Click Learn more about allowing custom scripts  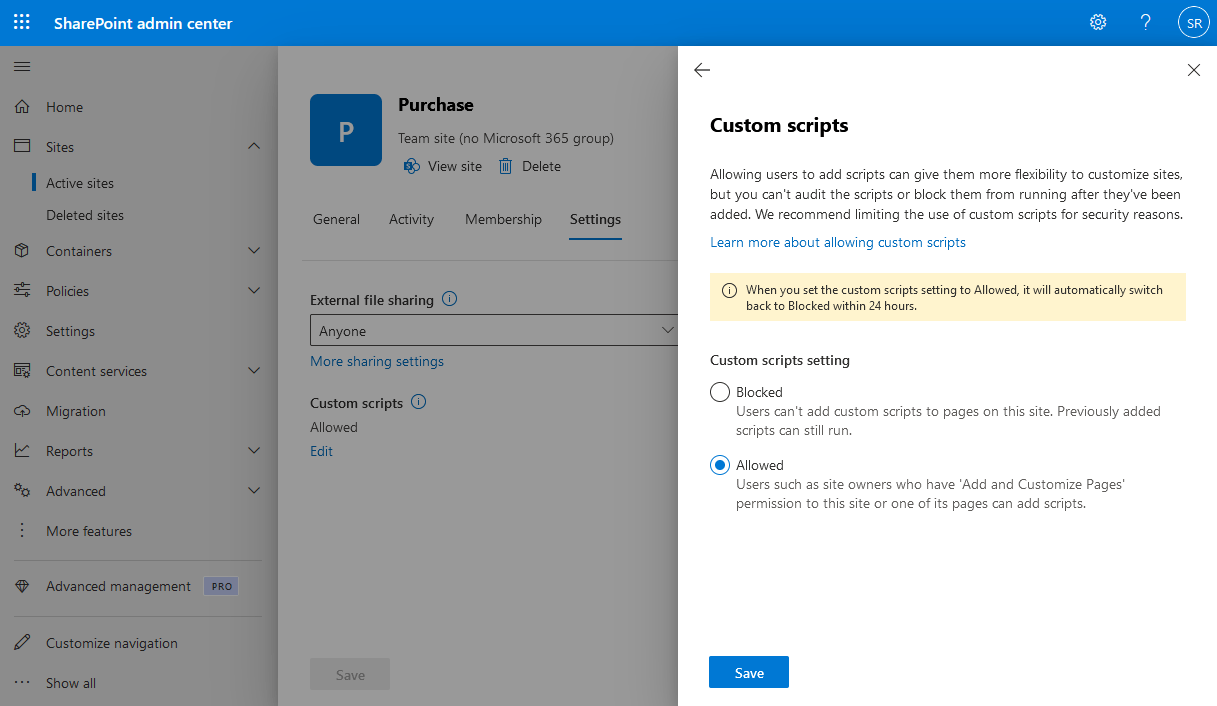(x=838, y=242)
